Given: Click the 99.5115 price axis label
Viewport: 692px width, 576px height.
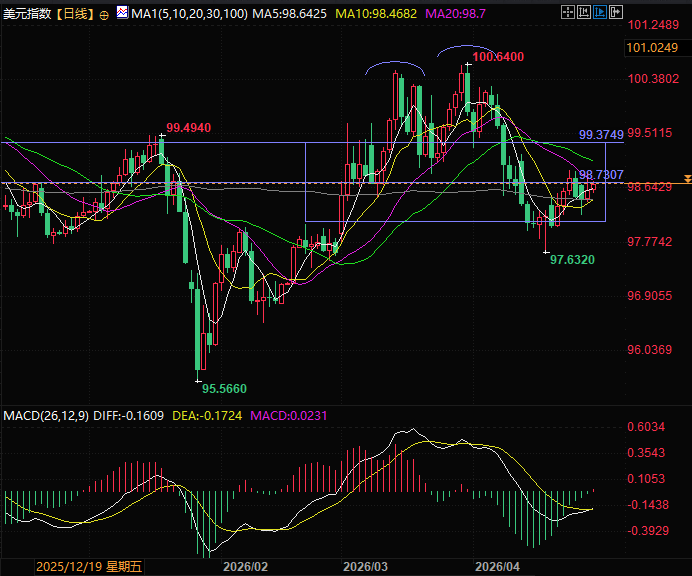Looking at the screenshot, I should [650, 133].
